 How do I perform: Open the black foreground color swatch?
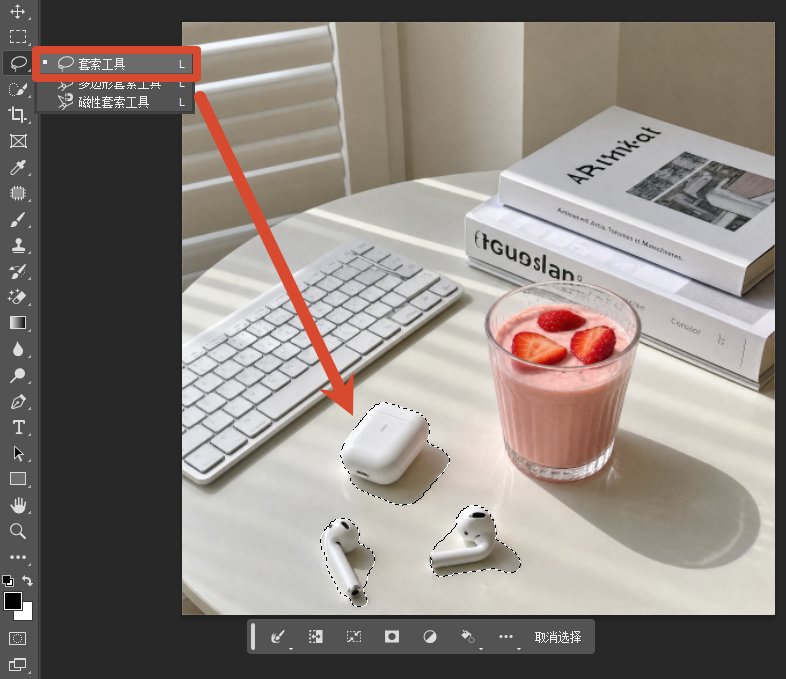pos(13,601)
